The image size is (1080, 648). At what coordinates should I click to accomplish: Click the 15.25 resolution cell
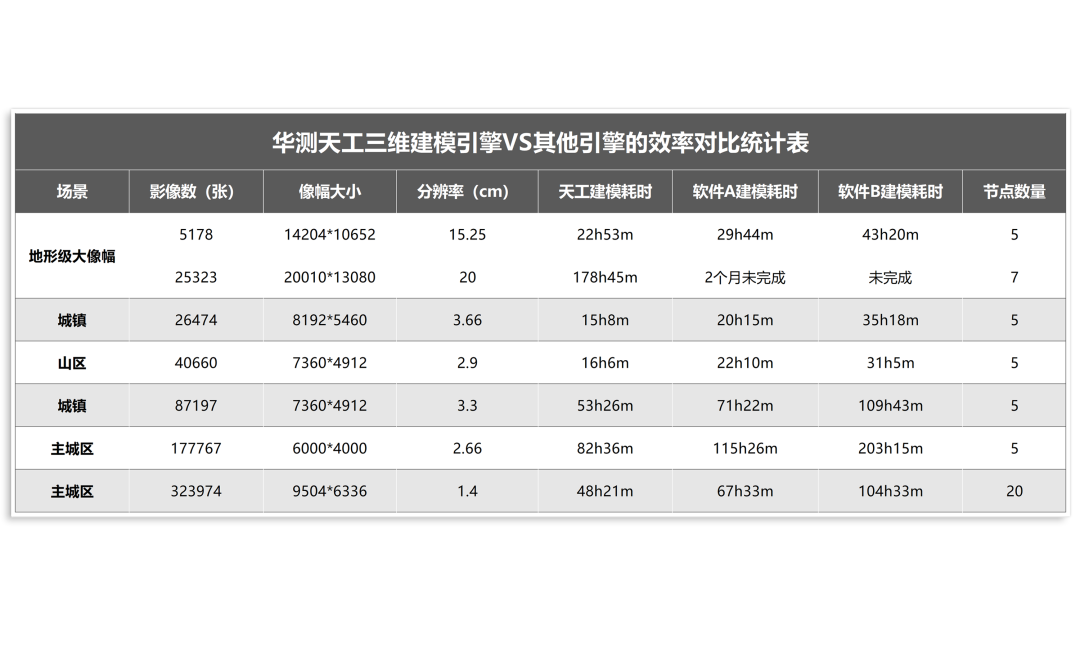467,235
